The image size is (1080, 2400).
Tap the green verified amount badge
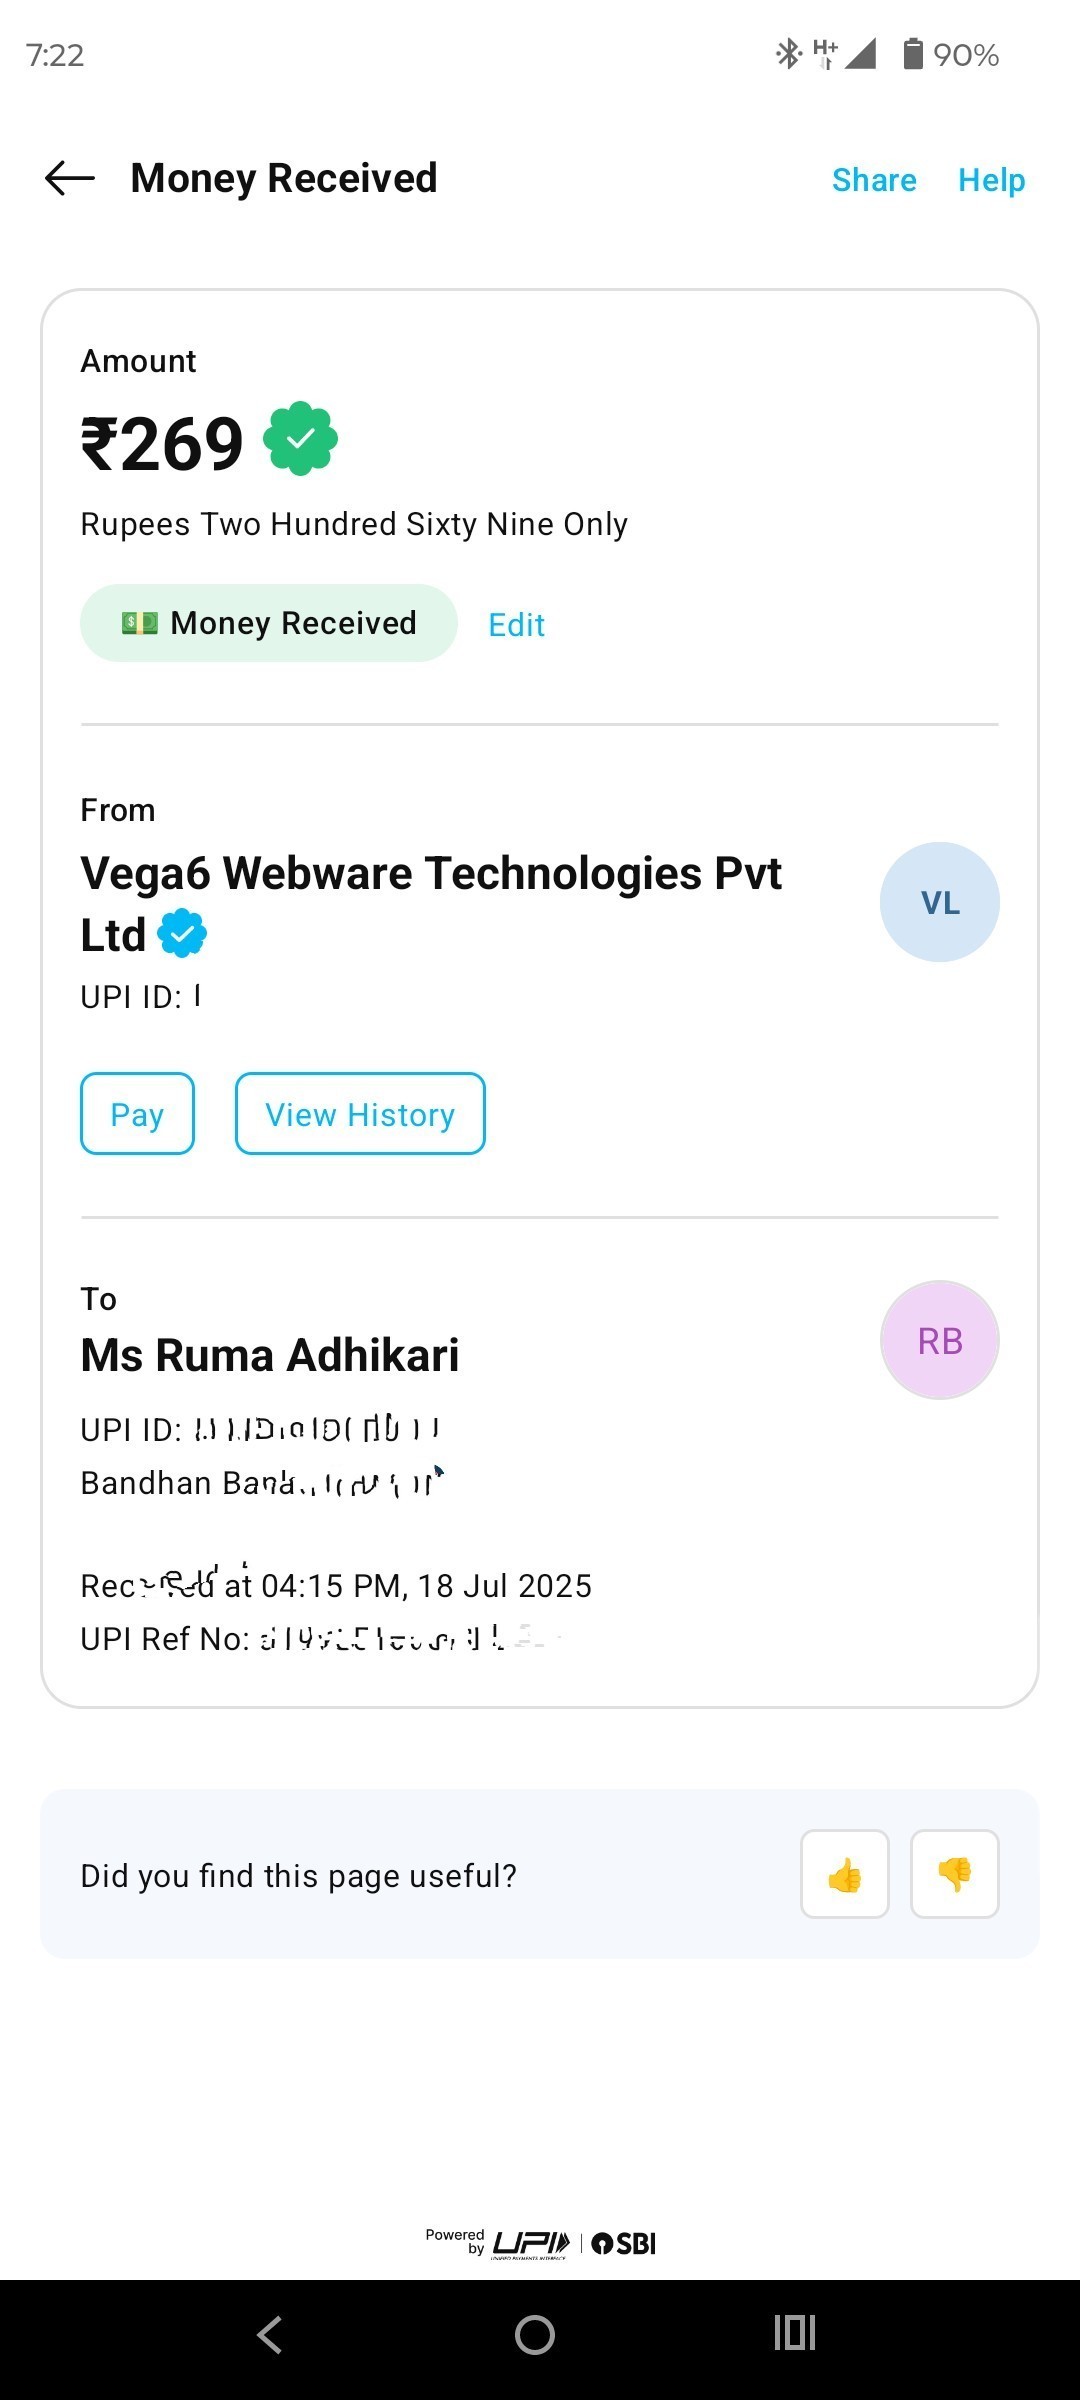(300, 439)
